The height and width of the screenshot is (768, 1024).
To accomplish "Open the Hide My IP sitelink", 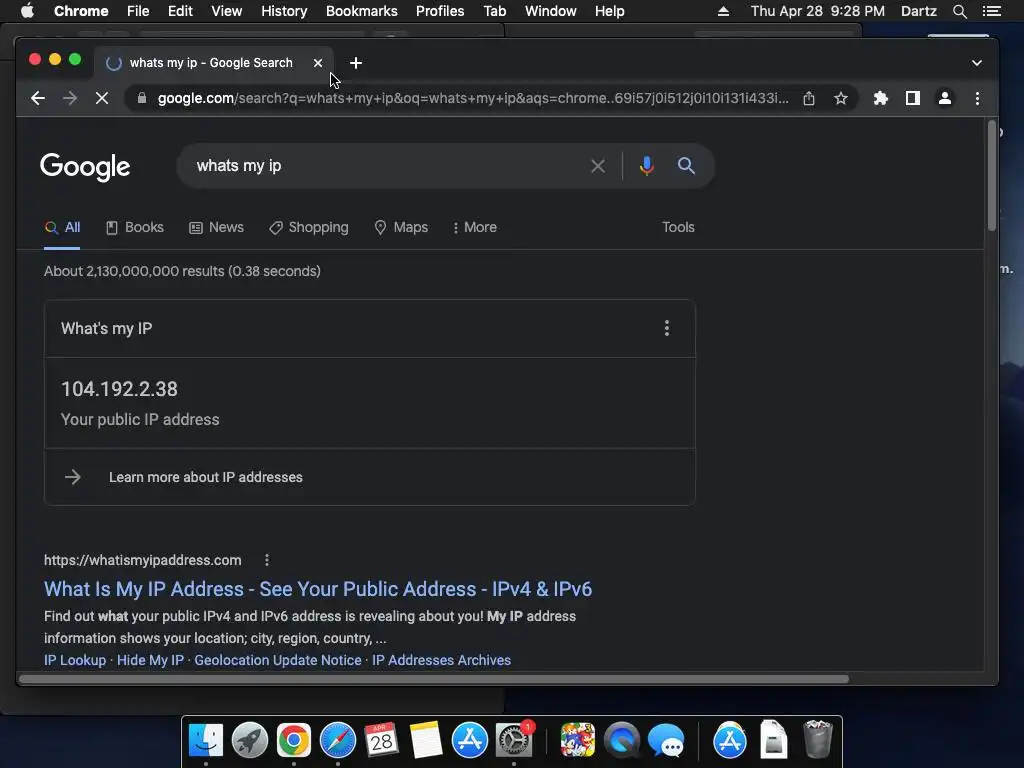I will (x=151, y=660).
